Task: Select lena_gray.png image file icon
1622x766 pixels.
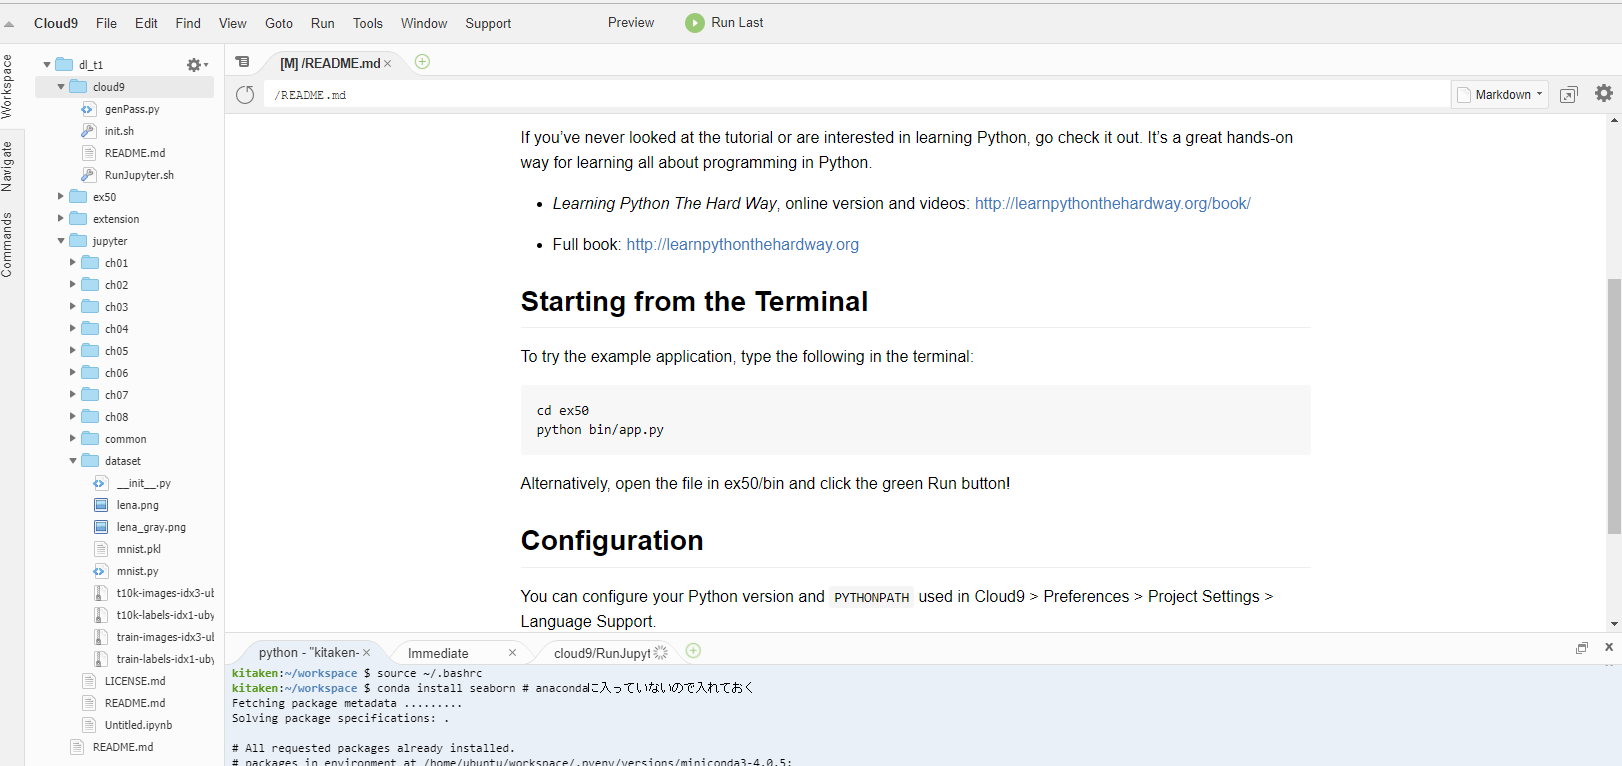Action: [100, 527]
